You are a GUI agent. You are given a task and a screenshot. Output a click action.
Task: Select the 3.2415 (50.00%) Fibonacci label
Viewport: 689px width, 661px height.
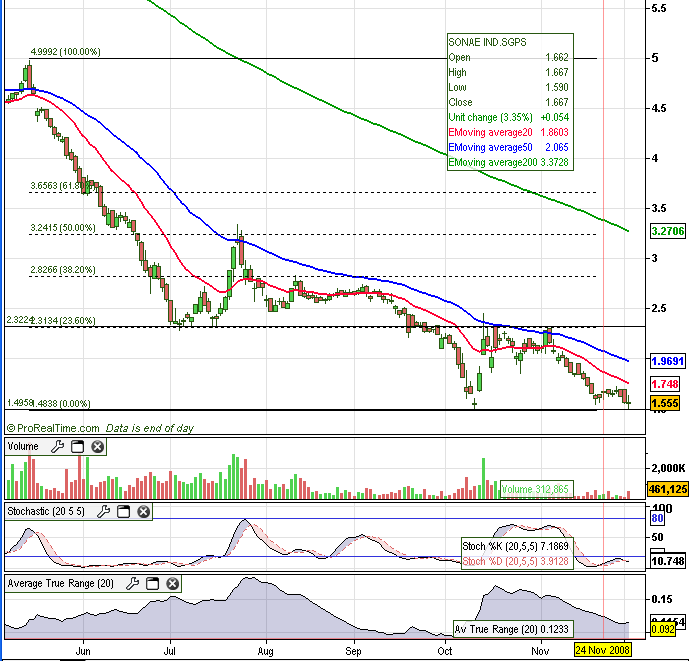[x=63, y=228]
